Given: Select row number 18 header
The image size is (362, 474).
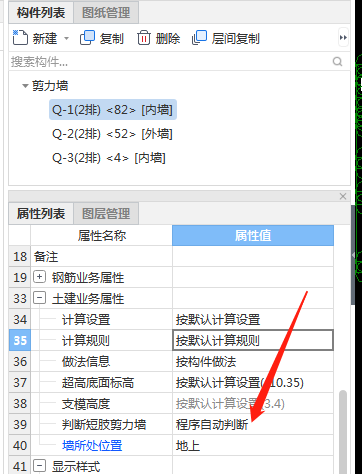Looking at the screenshot, I should coord(20,257).
